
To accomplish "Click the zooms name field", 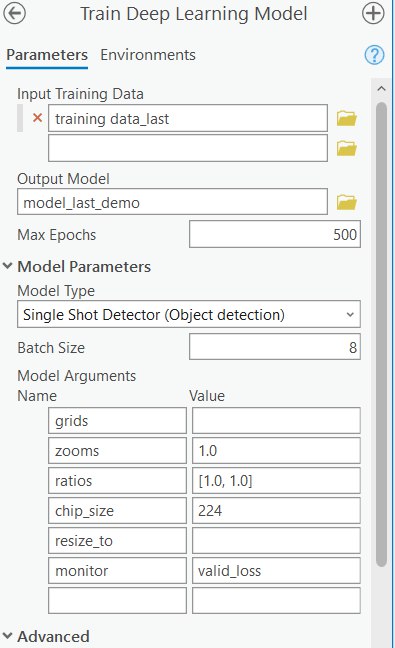I will point(117,450).
